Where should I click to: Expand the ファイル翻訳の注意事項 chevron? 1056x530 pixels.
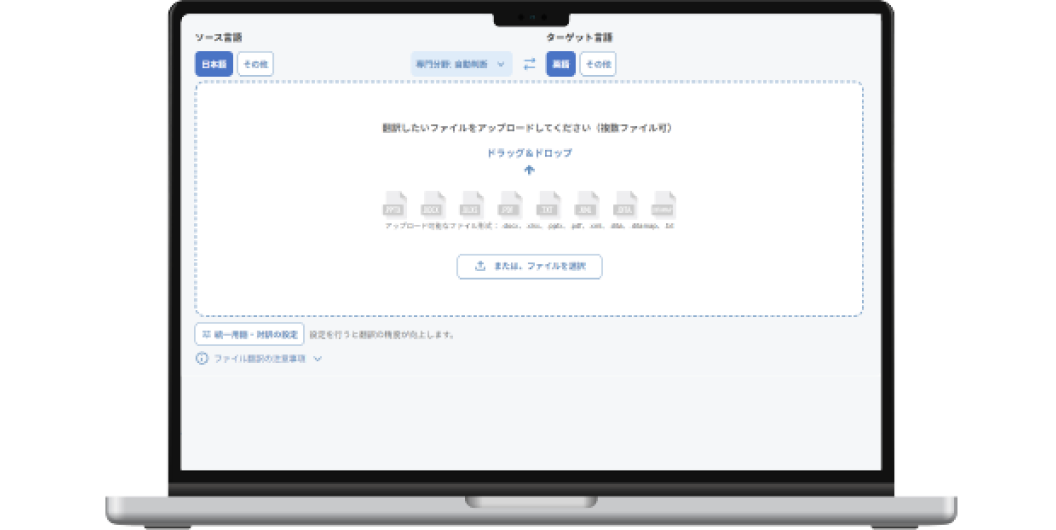click(317, 358)
